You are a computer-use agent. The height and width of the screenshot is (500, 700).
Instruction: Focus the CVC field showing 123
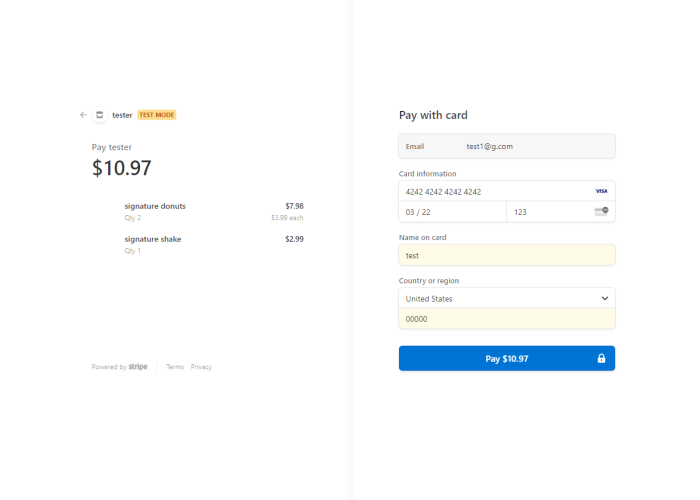(561, 212)
